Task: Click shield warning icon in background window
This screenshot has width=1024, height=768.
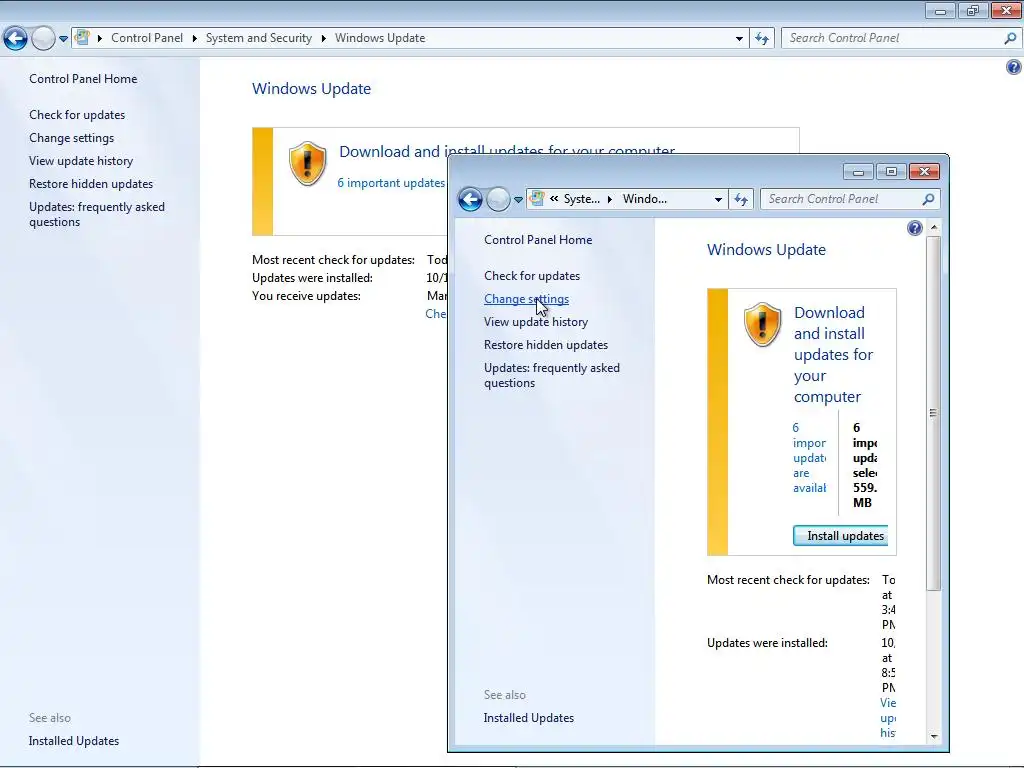Action: coord(307,163)
